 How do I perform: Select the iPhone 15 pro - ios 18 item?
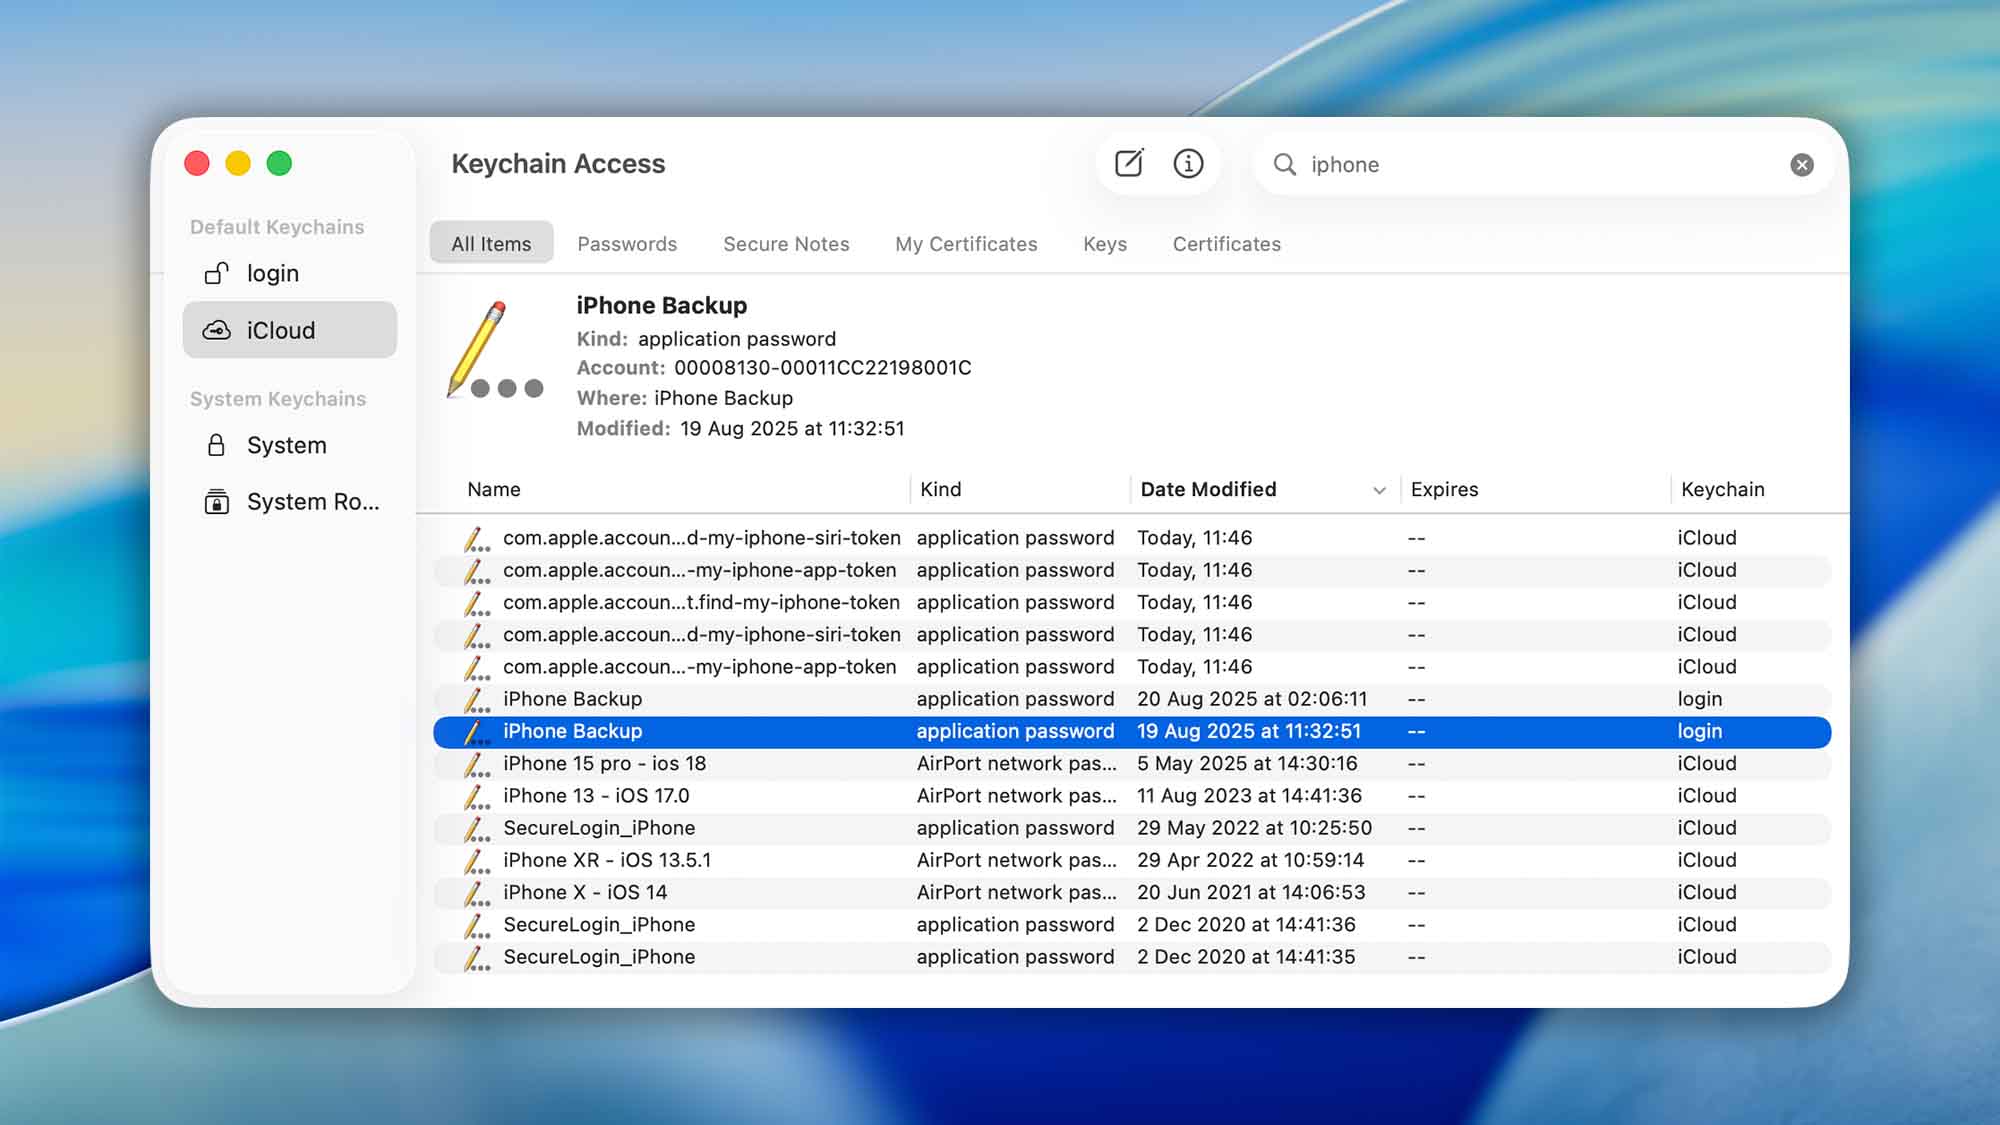(1132, 764)
